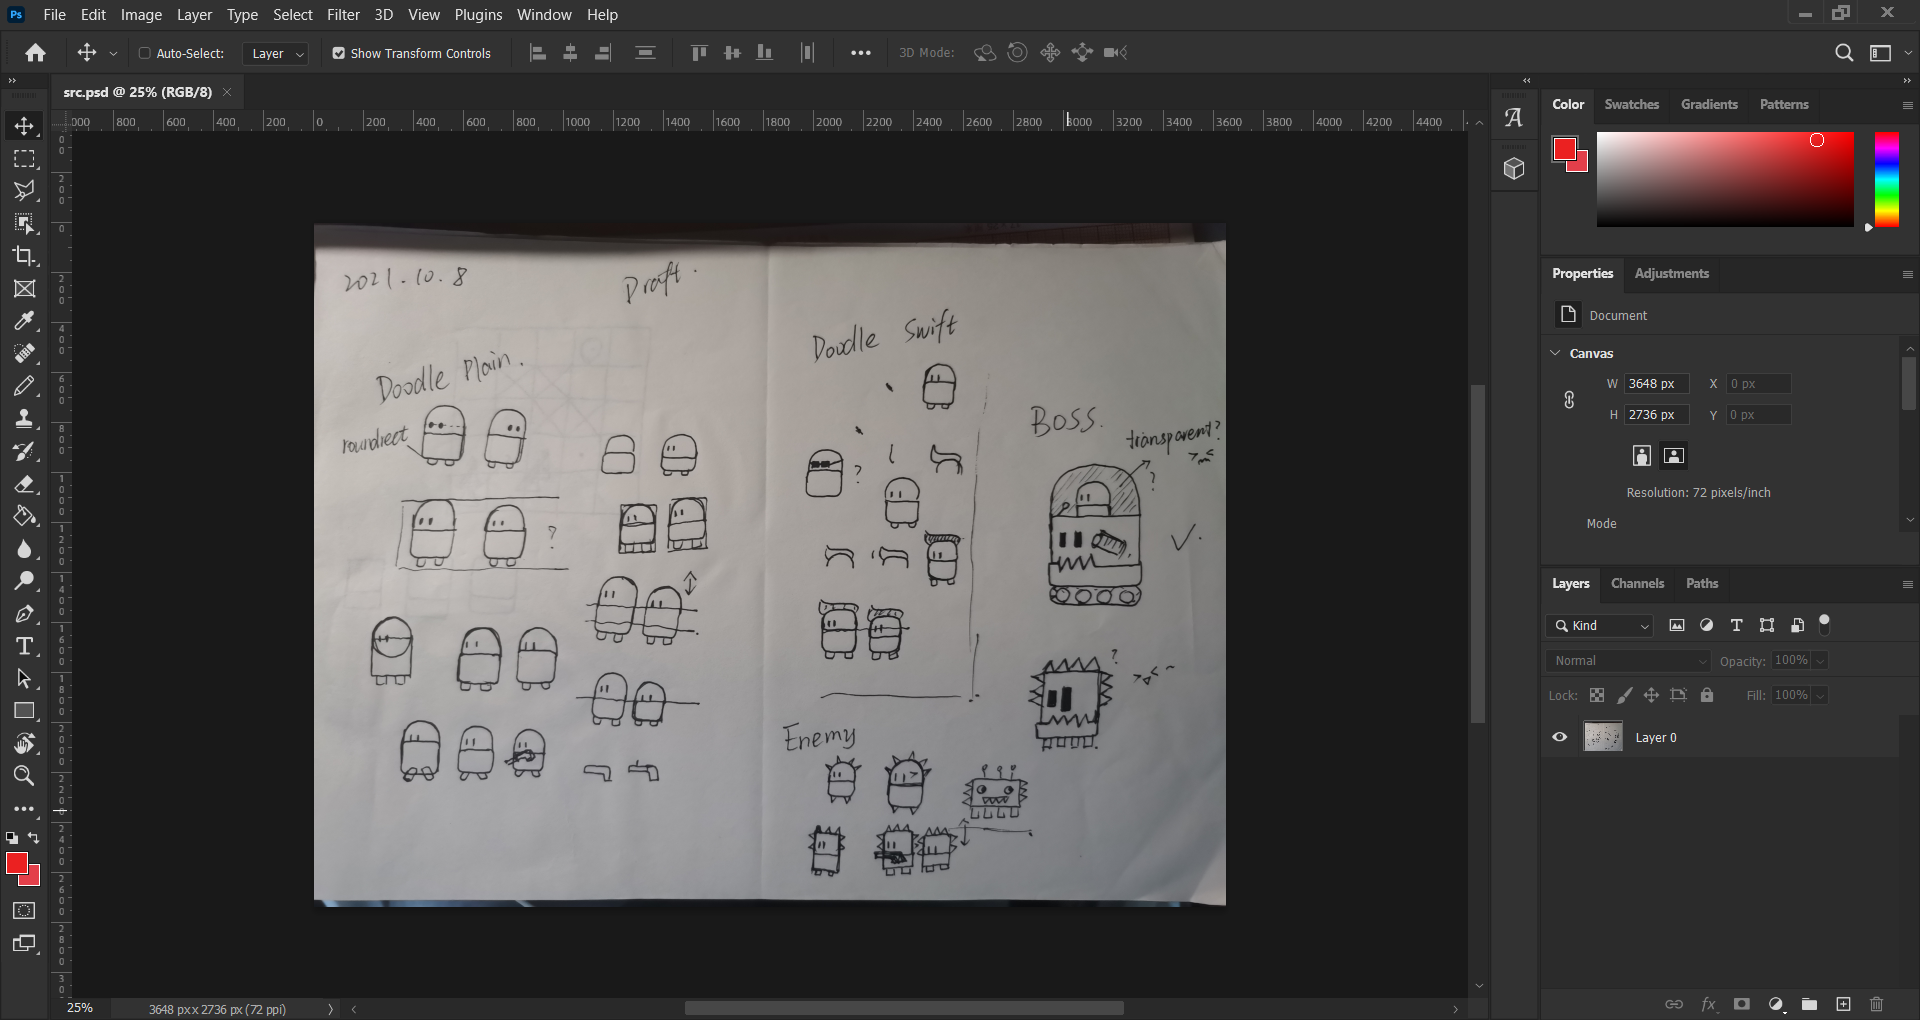Select the Eraser tool
The height and width of the screenshot is (1020, 1920).
coord(24,484)
